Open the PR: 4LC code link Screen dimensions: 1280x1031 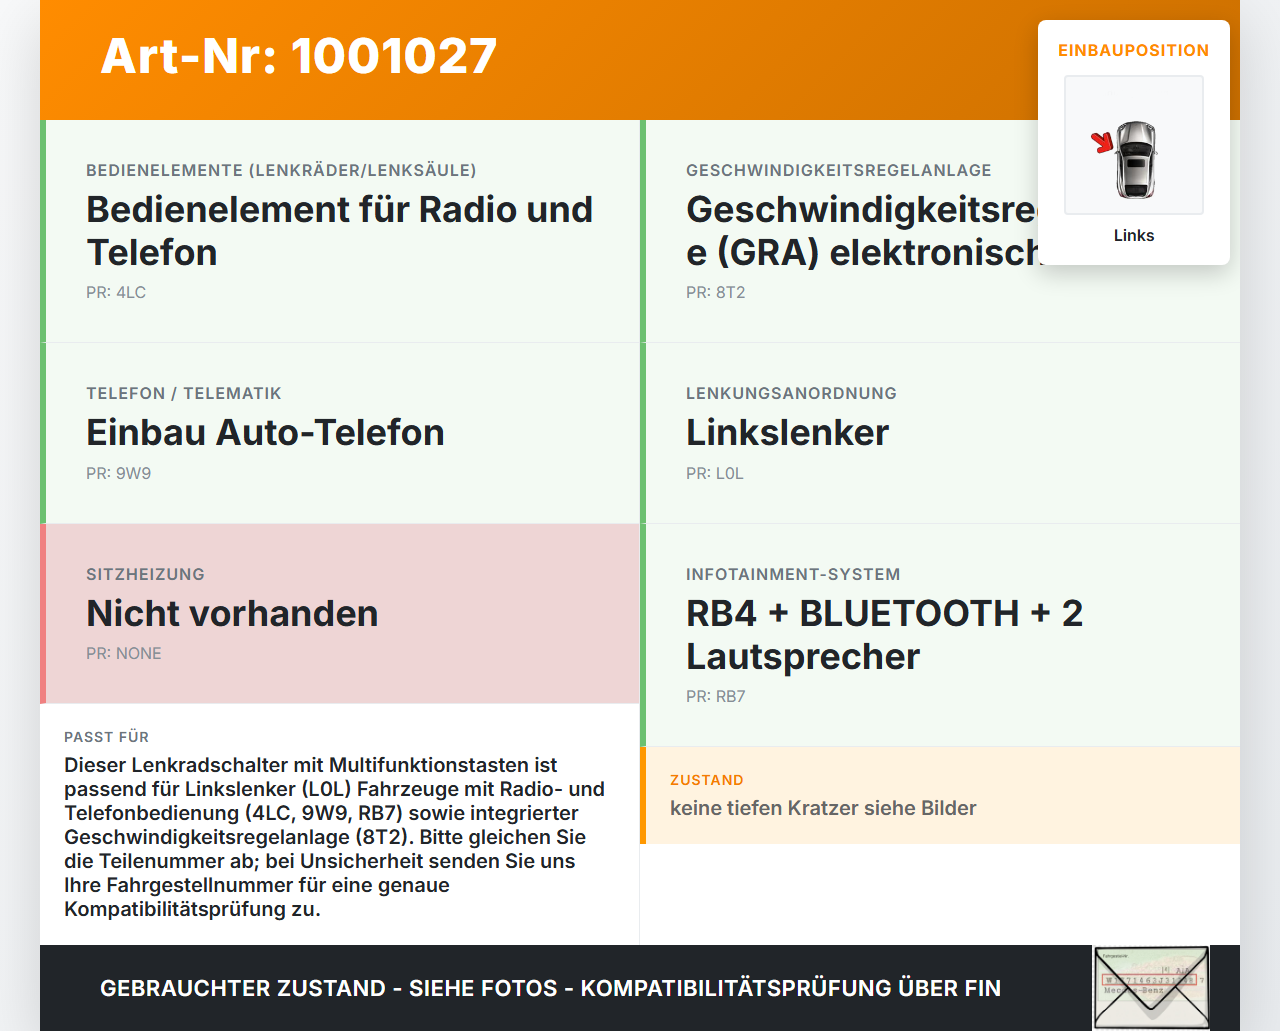coord(116,292)
